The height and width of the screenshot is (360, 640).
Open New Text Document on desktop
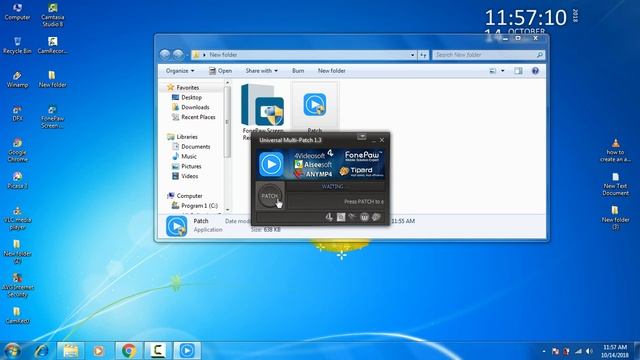(615, 184)
